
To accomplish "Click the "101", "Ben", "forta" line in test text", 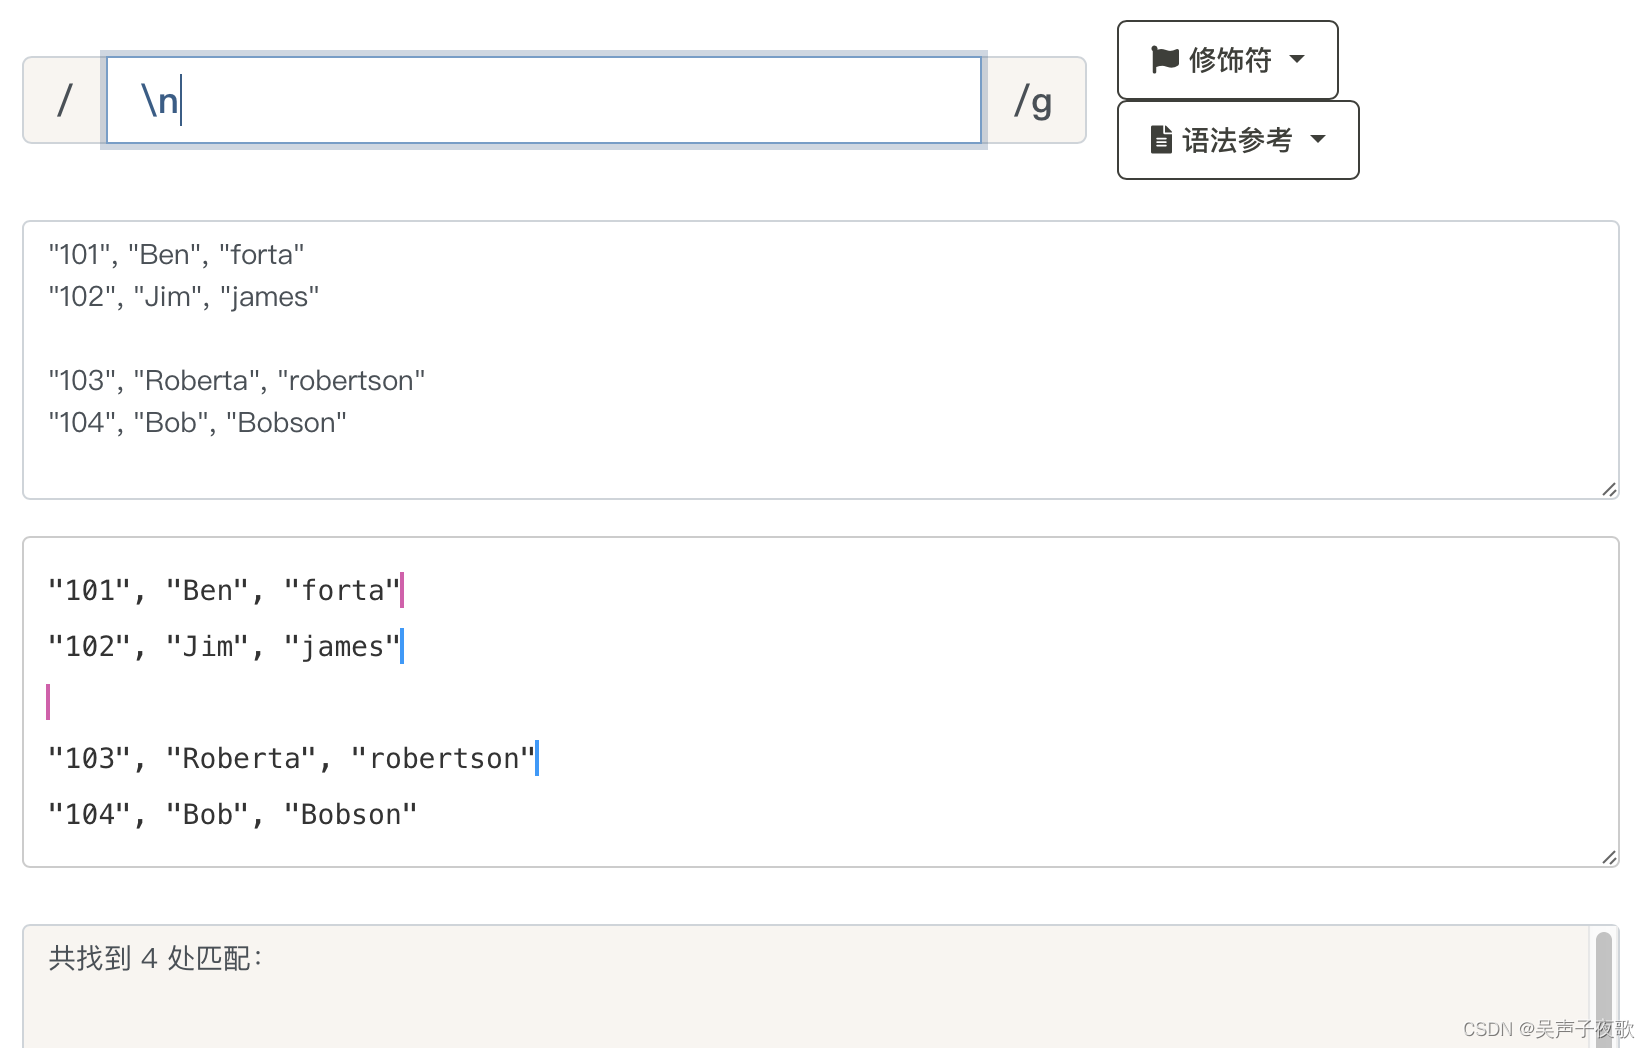I will 176,255.
